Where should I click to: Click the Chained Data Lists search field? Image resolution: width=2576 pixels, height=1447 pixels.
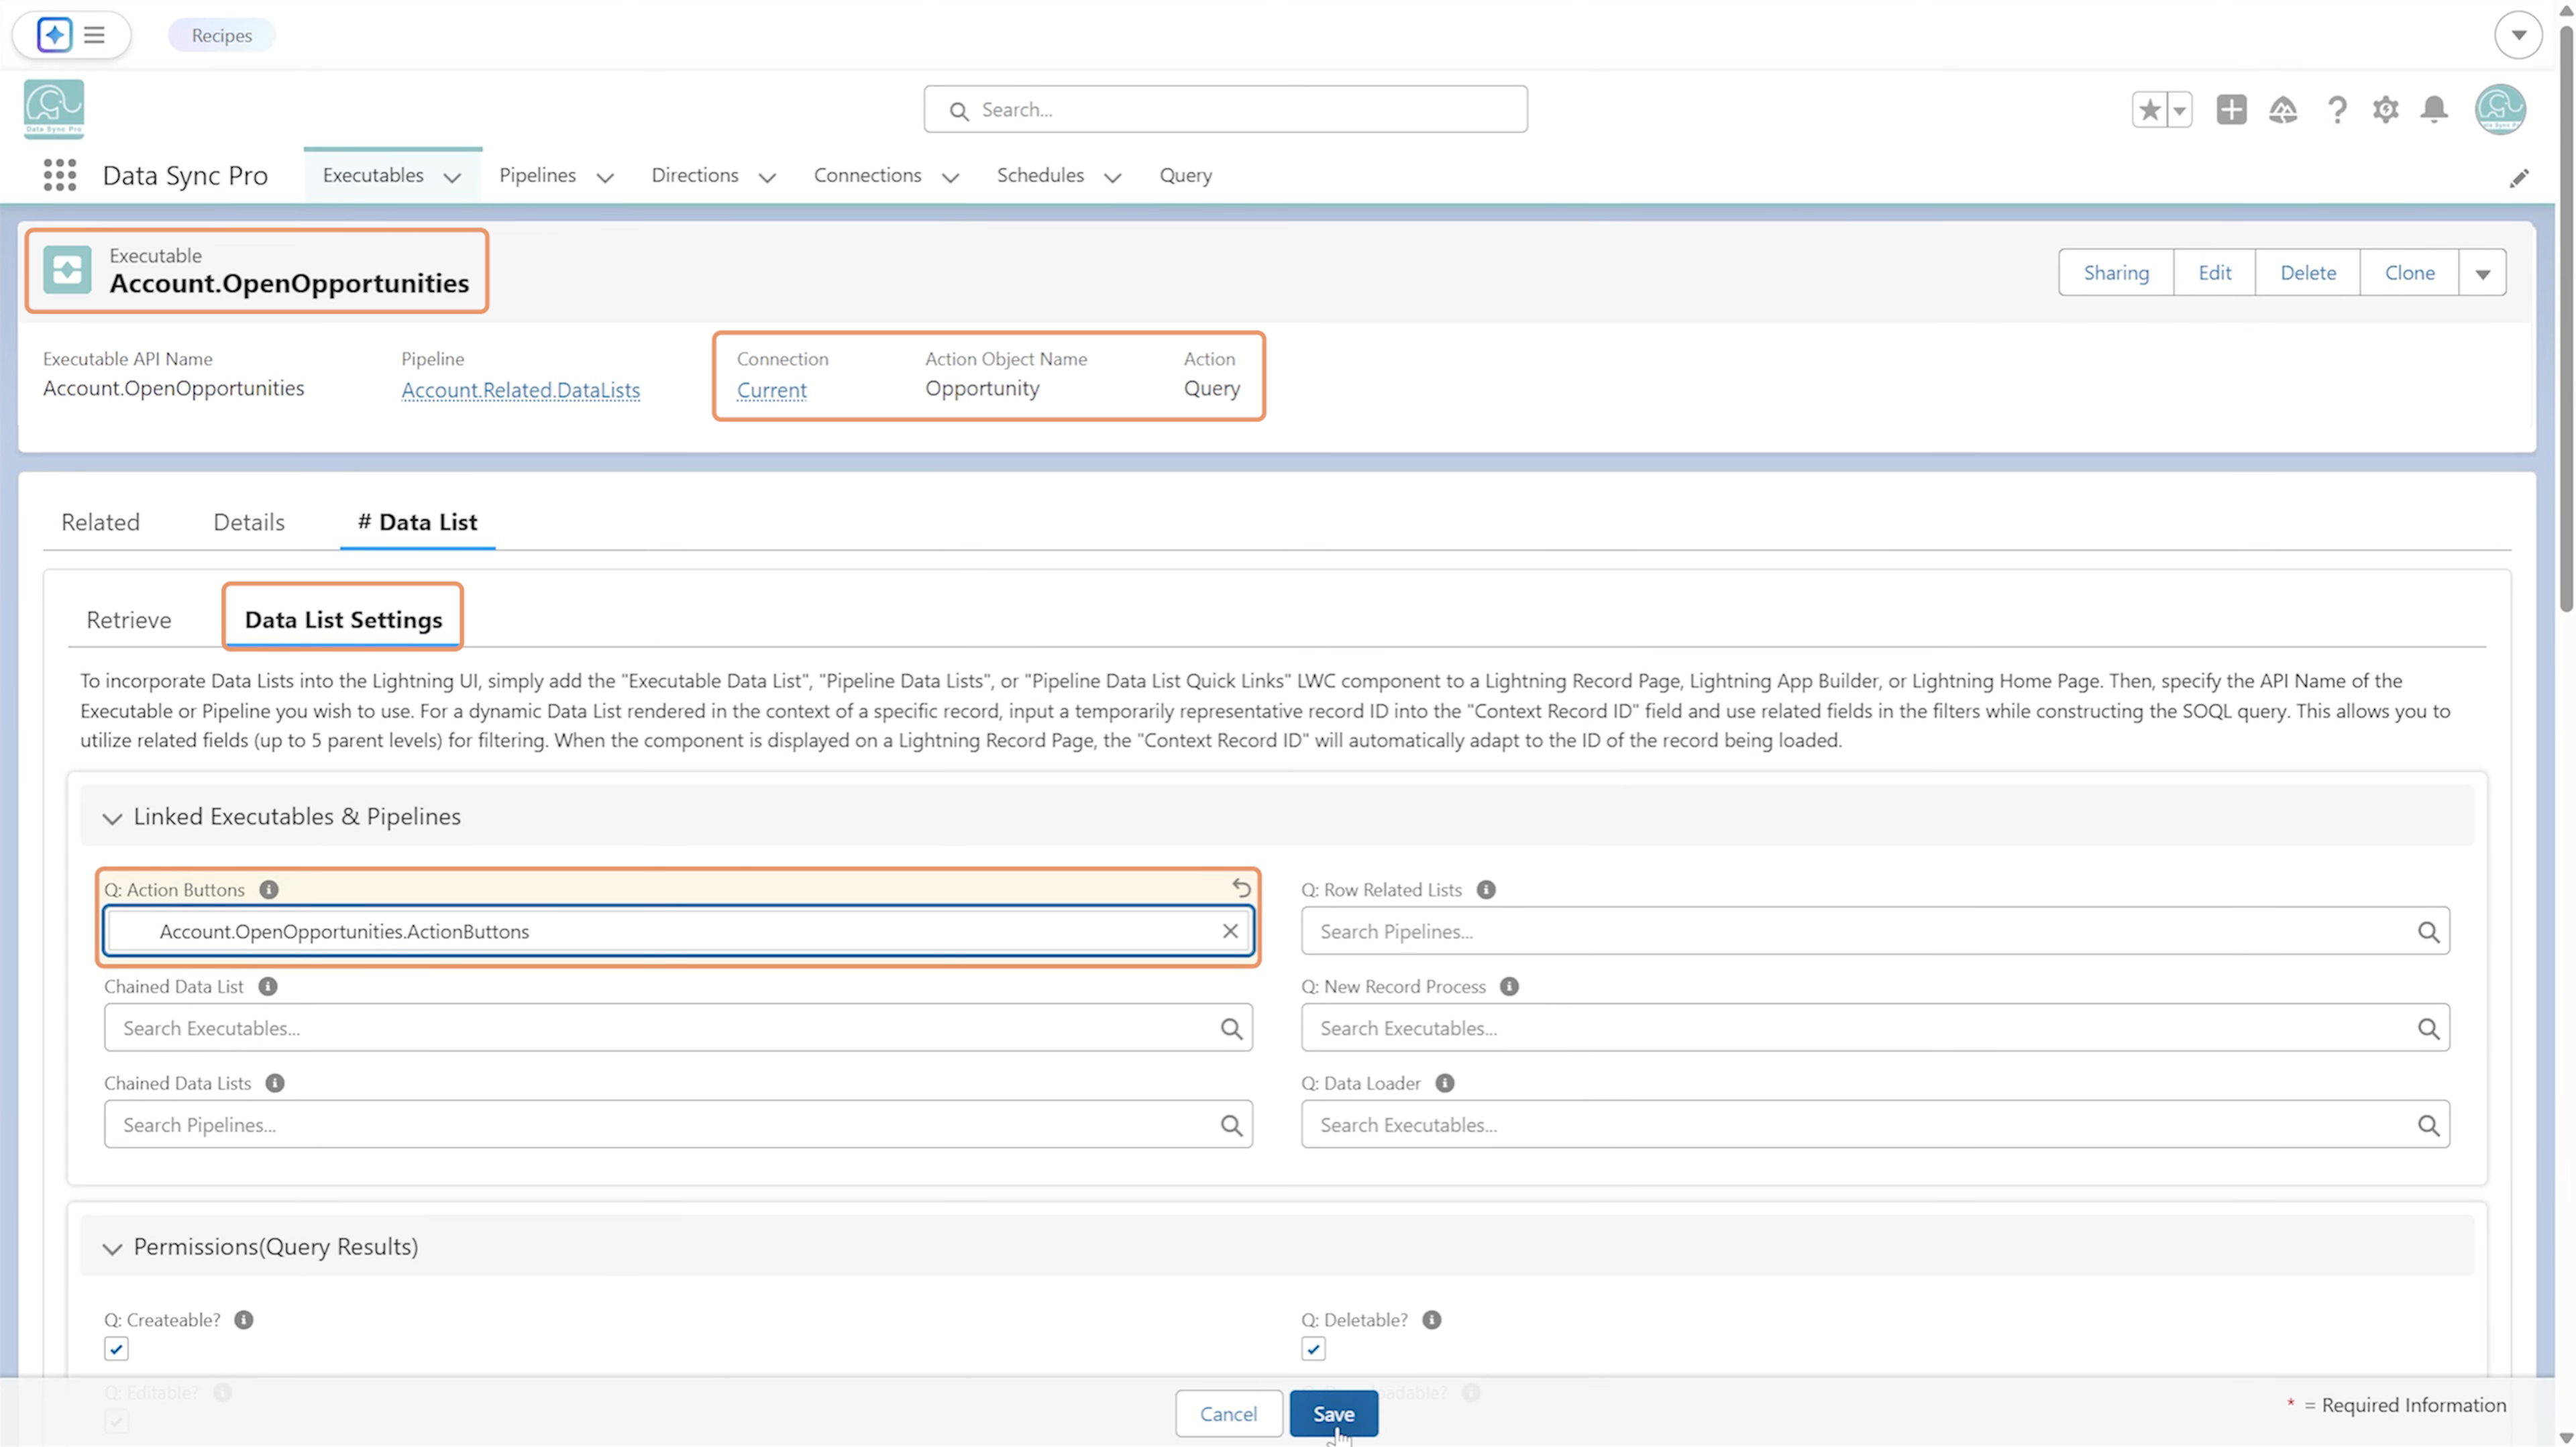(678, 1125)
